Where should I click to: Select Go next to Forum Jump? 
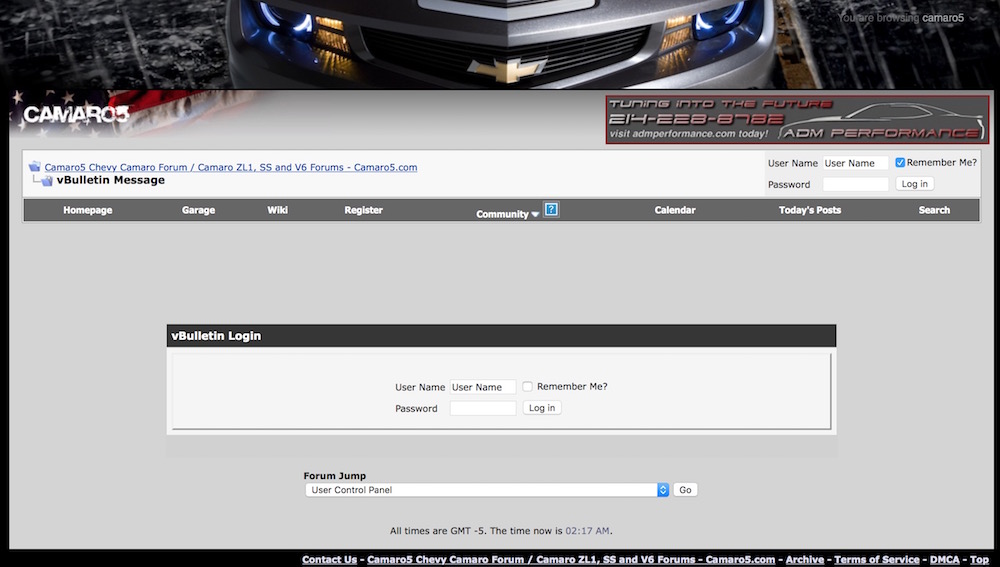click(685, 490)
